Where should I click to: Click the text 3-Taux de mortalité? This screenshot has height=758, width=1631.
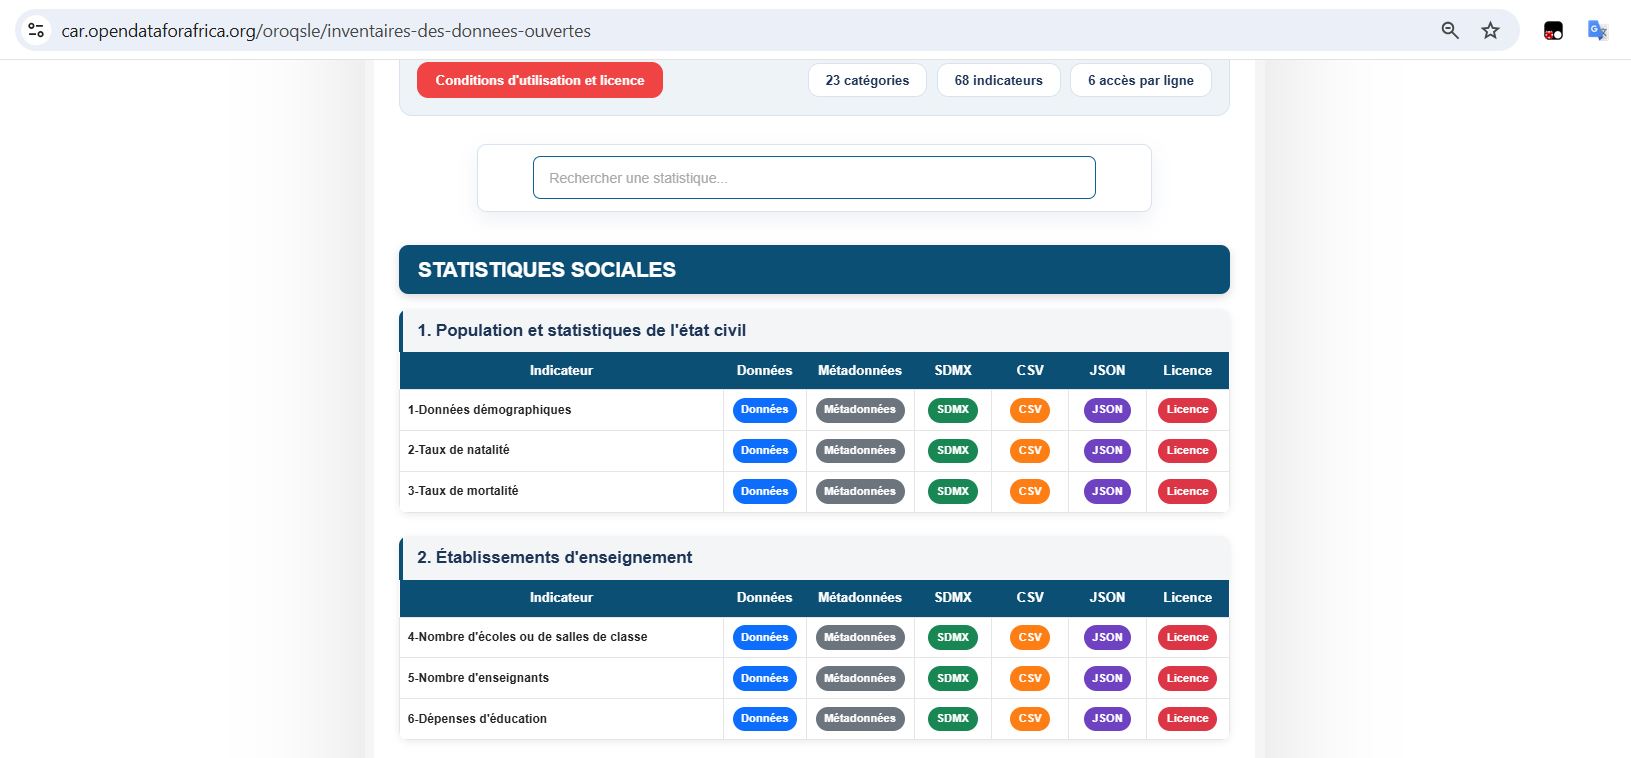(463, 491)
